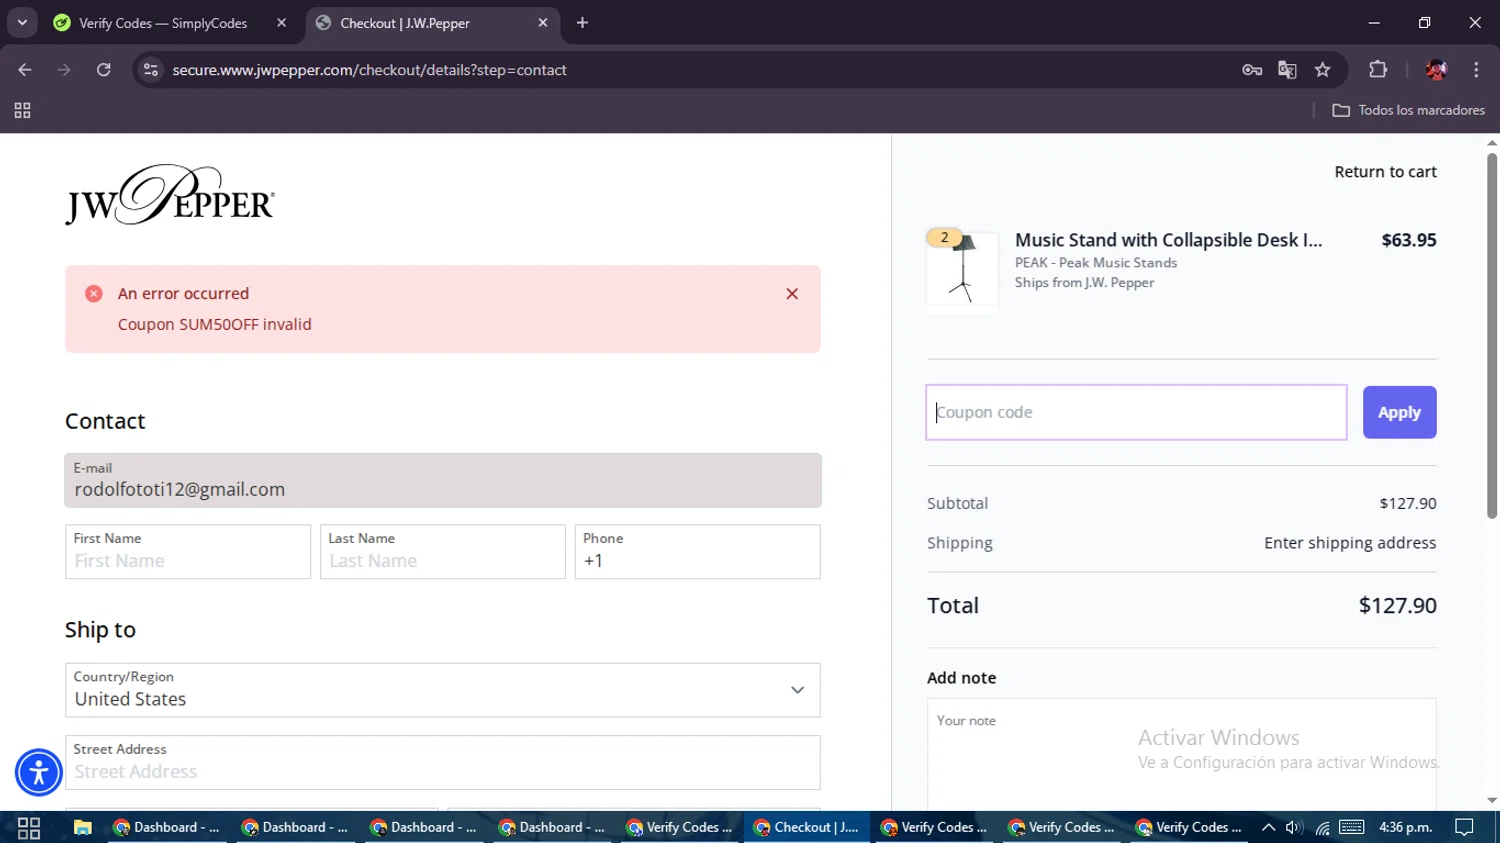Click the Total label
Screen dimensions: 1500x843
953,605
